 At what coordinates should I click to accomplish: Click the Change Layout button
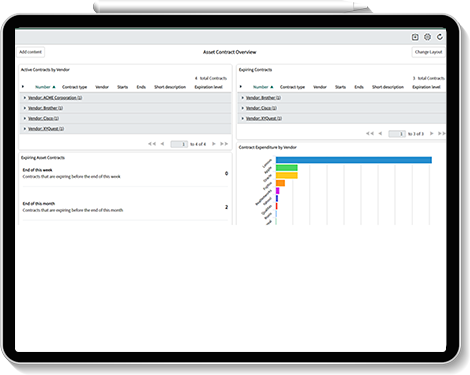(428, 52)
